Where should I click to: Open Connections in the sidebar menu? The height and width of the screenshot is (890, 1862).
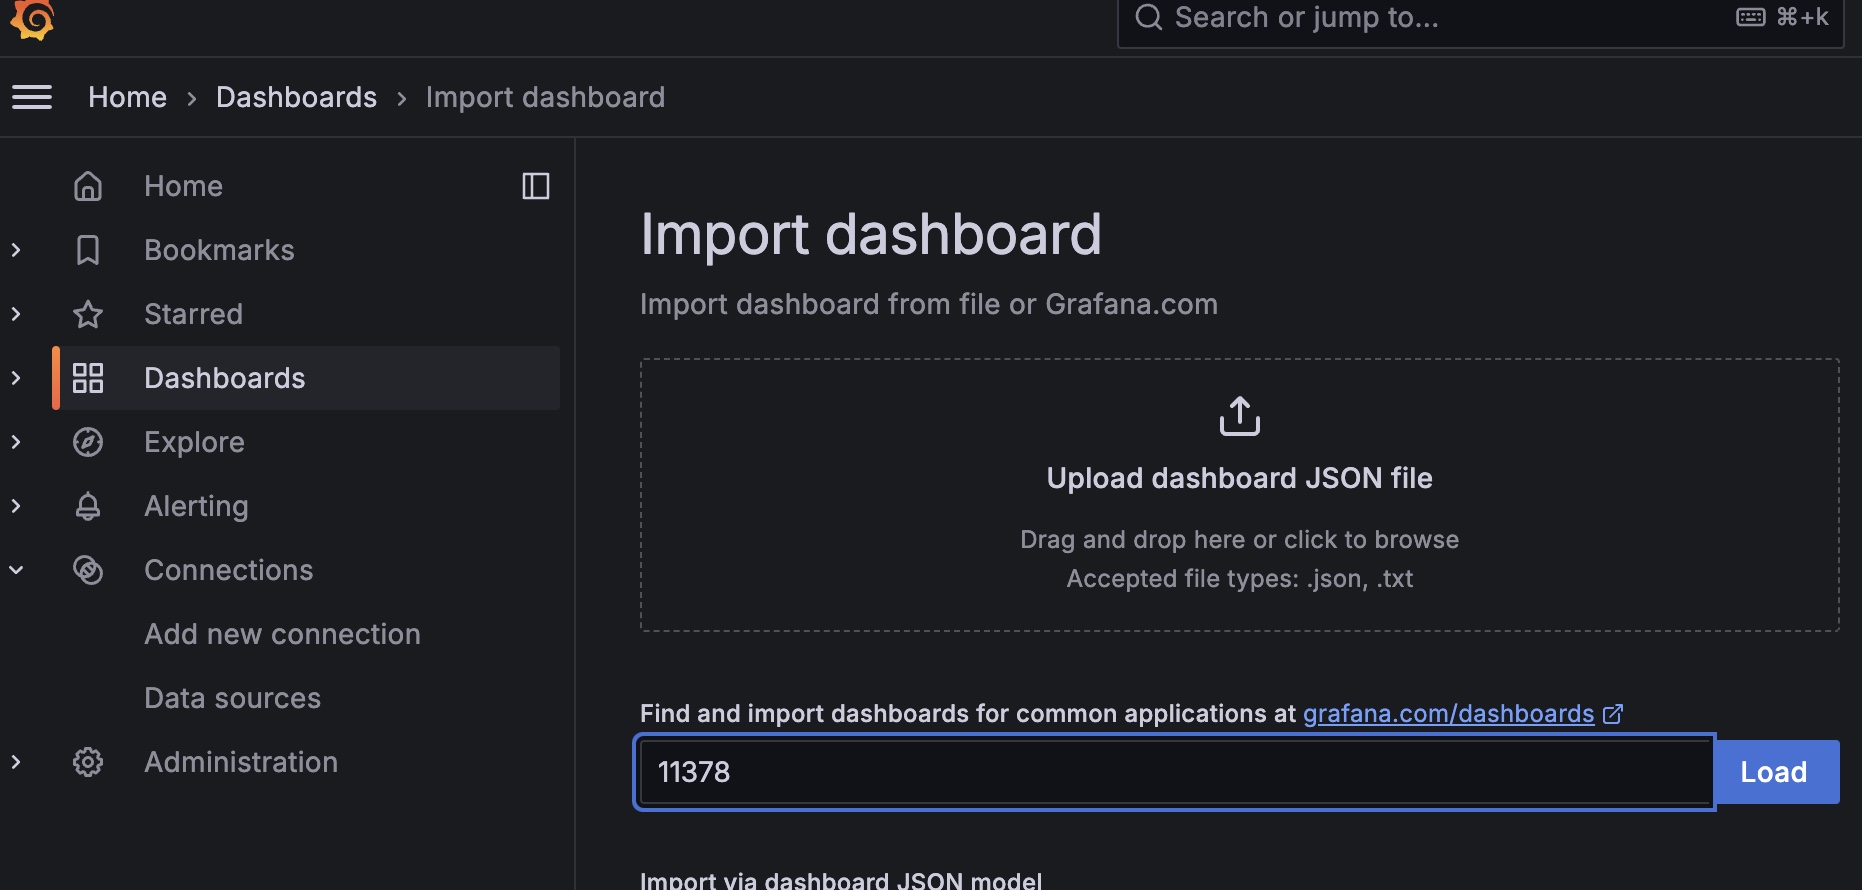point(228,570)
